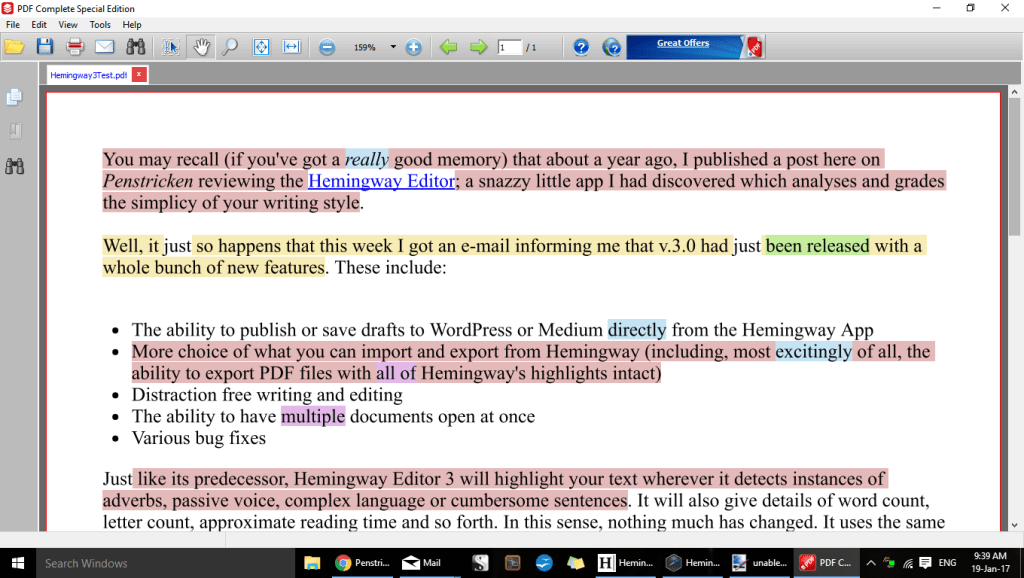Zoom in using the plus icon
Image resolution: width=1024 pixels, height=578 pixels.
(413, 46)
